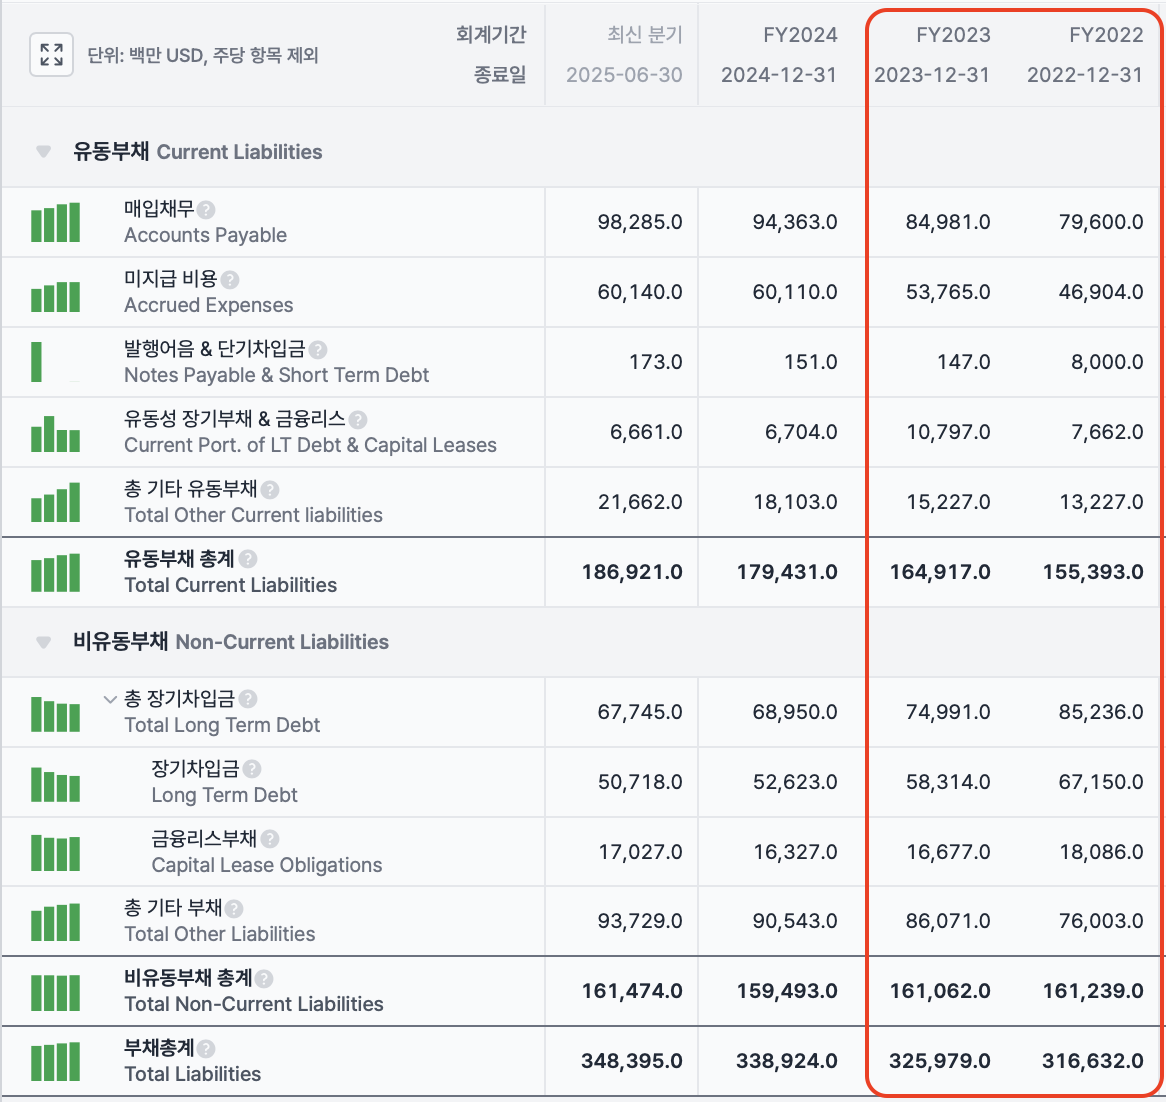This screenshot has width=1166, height=1102.
Task: Click the Capital Lease Obligations label
Action: click(x=267, y=865)
